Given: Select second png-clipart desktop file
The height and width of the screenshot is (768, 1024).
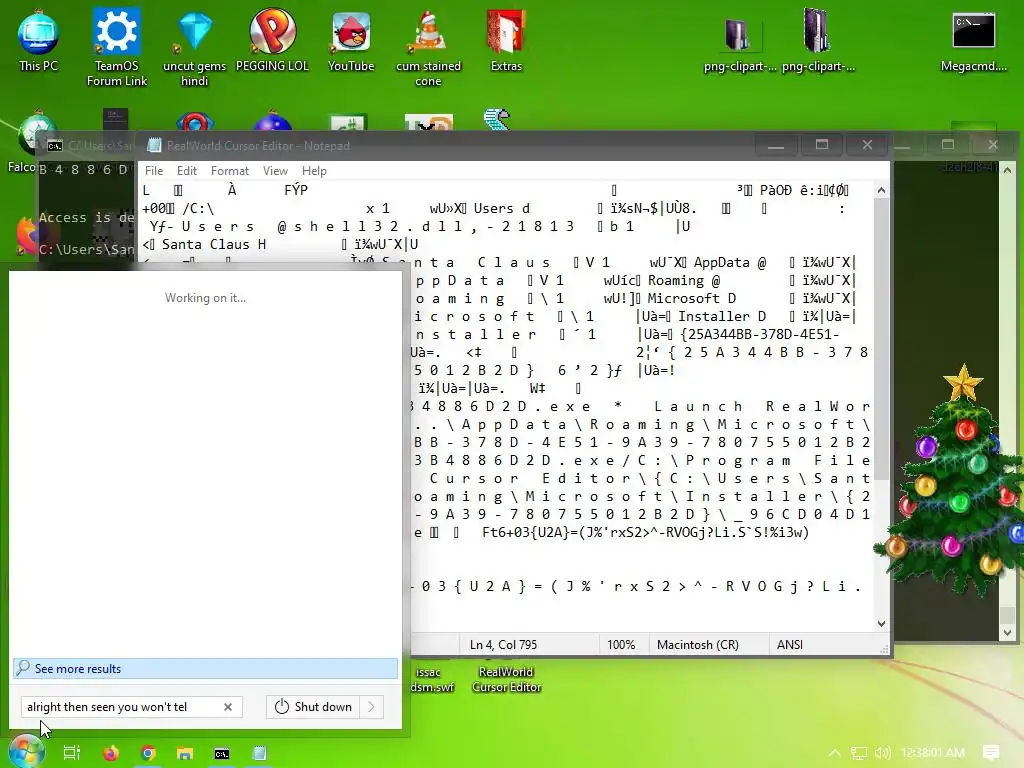Looking at the screenshot, I should pyautogui.click(x=818, y=40).
